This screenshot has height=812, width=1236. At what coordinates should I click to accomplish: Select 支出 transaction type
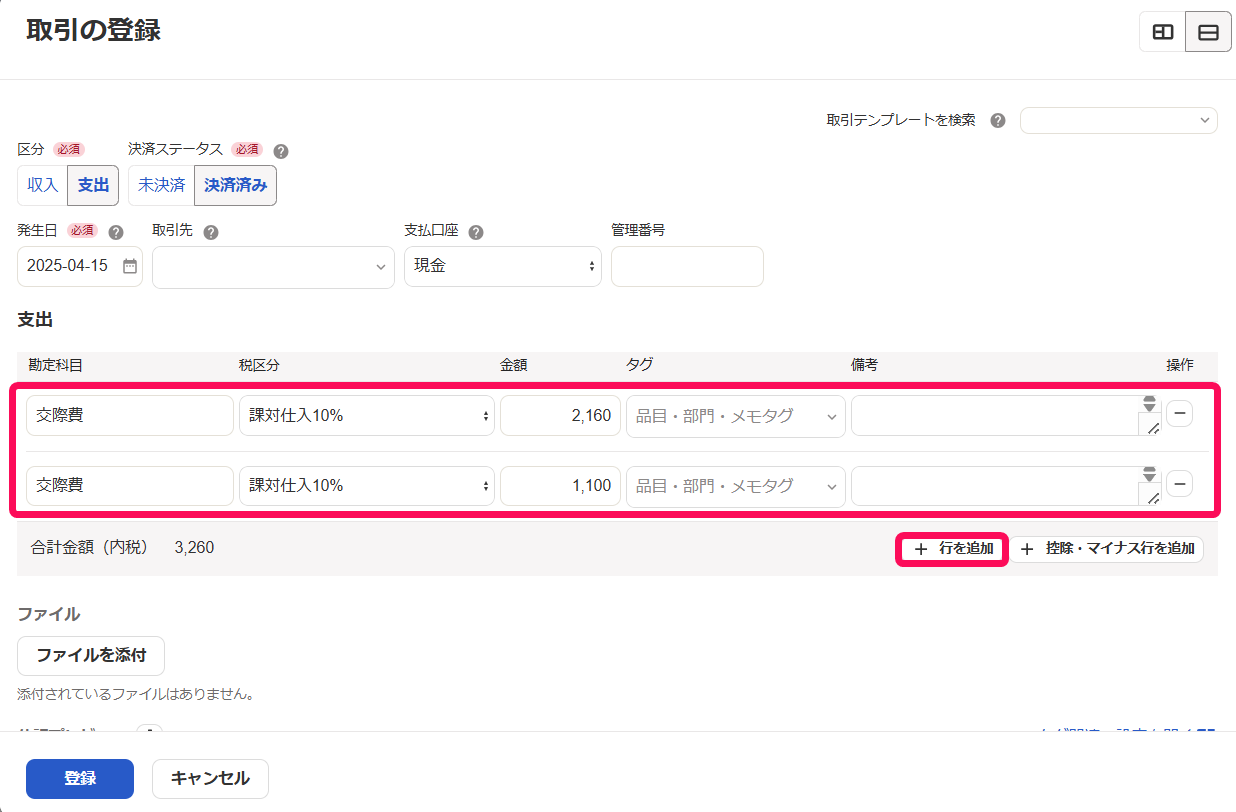(x=93, y=185)
